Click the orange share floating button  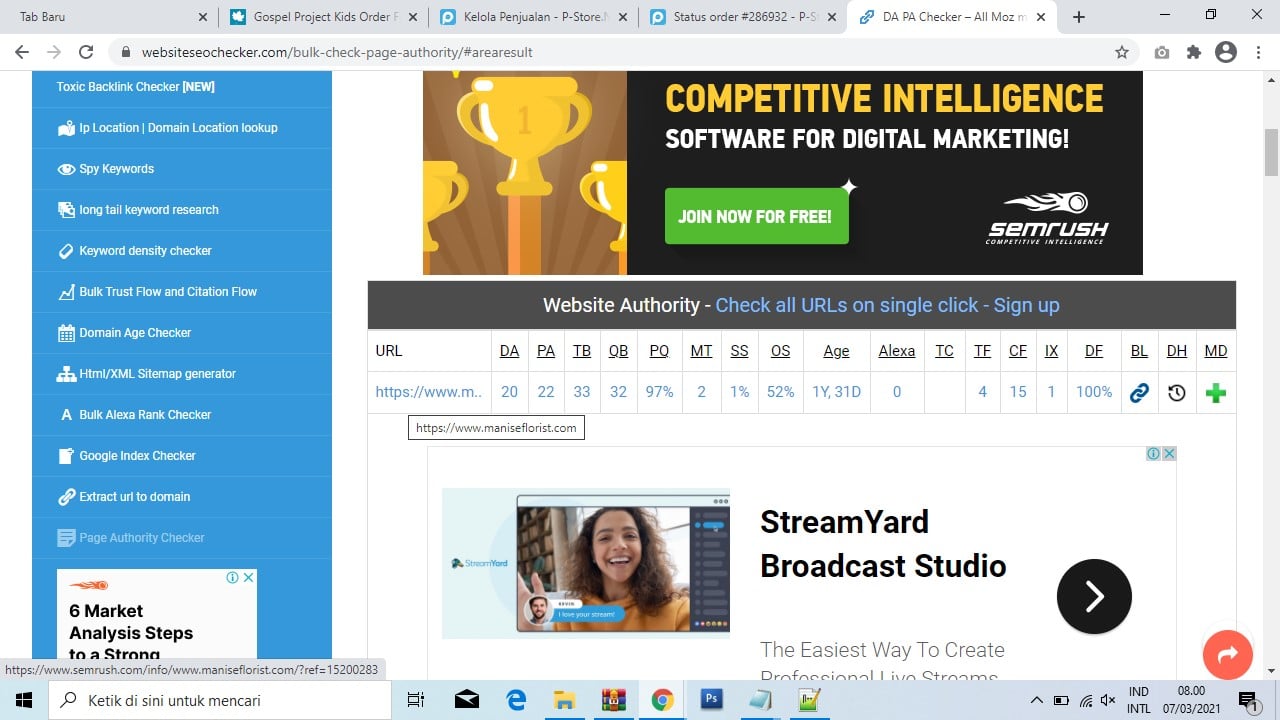click(1228, 654)
